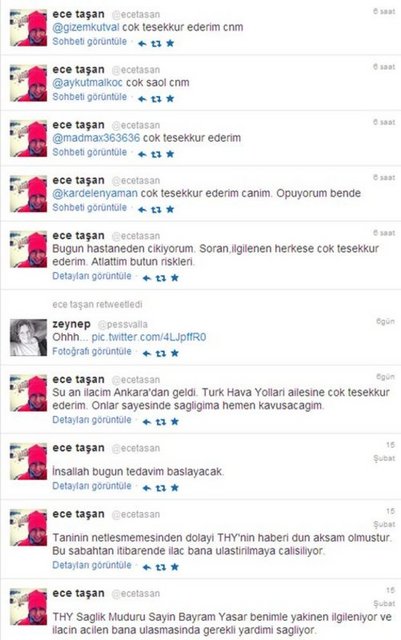
Task: Retweet the 'Bugun hastaneden cikiyorum' tweet
Action: click(x=161, y=278)
